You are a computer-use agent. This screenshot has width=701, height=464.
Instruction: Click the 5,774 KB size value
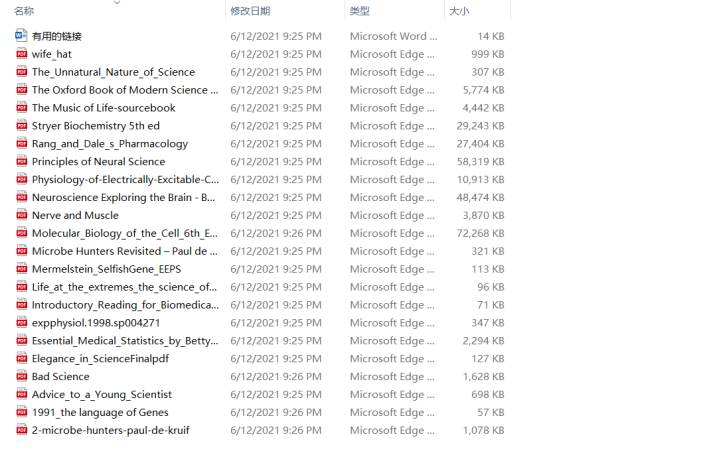tap(483, 90)
